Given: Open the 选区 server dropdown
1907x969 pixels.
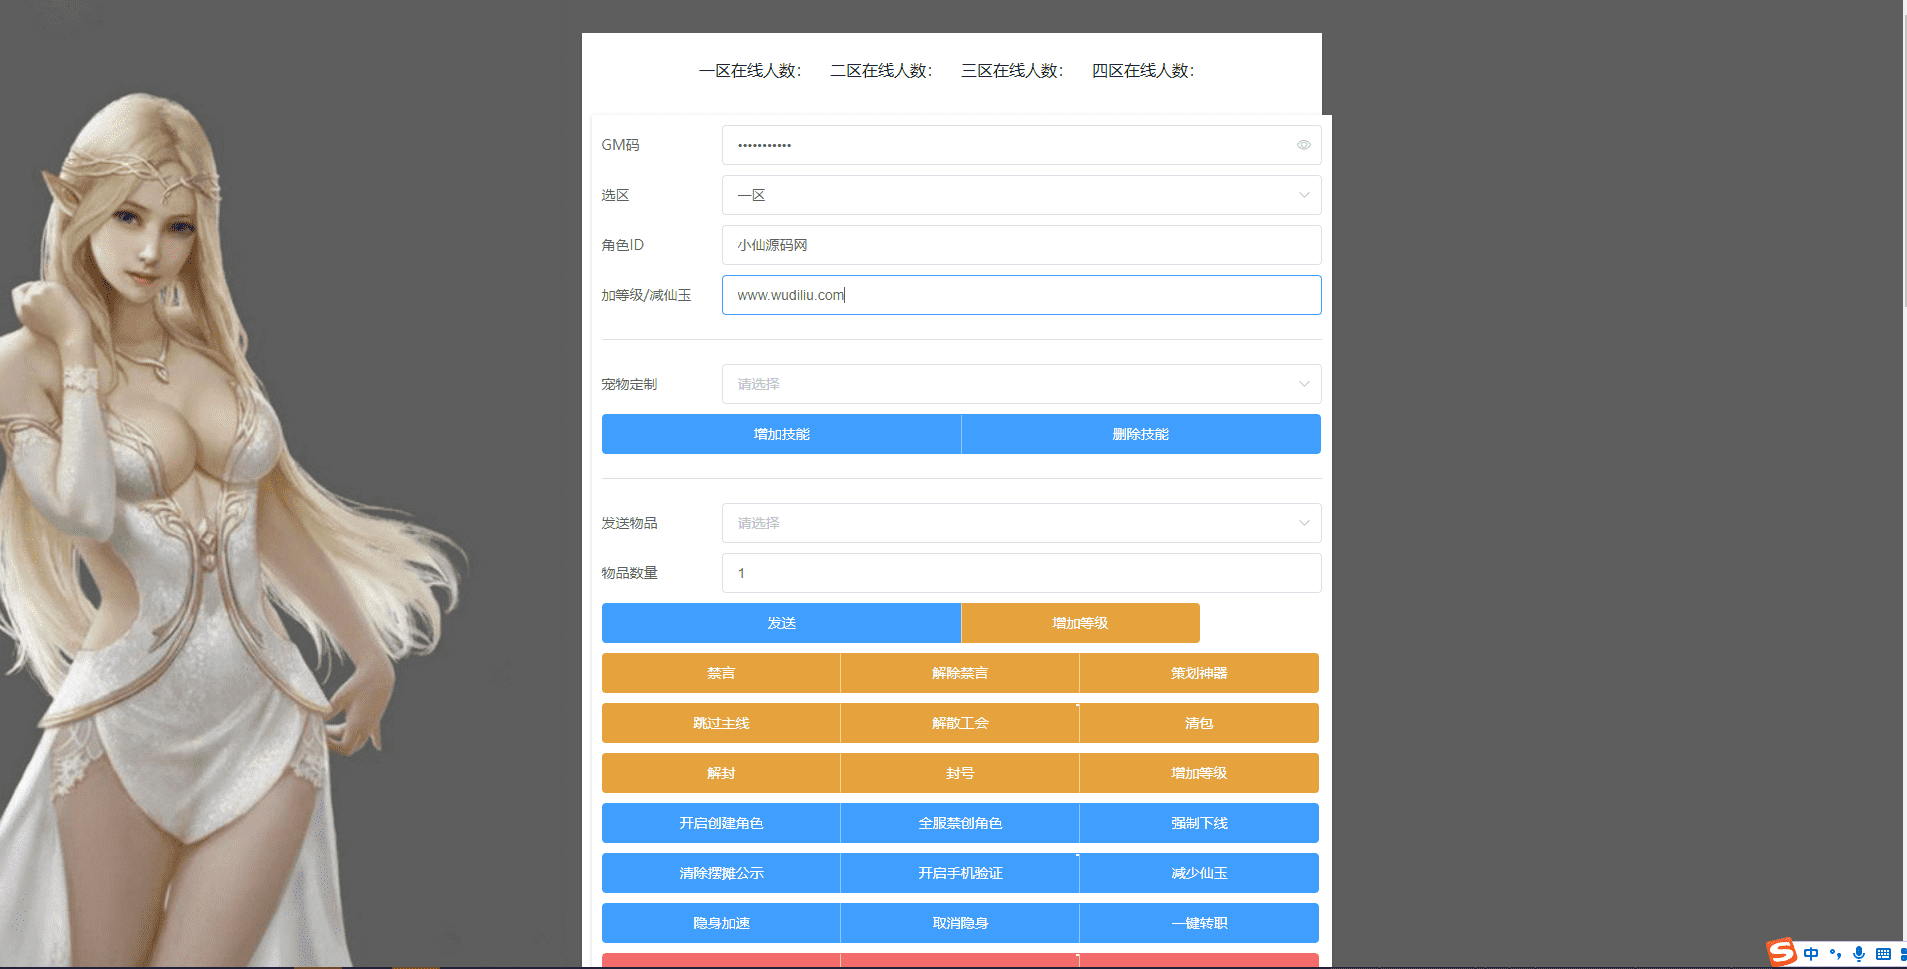Looking at the screenshot, I should (x=1021, y=195).
